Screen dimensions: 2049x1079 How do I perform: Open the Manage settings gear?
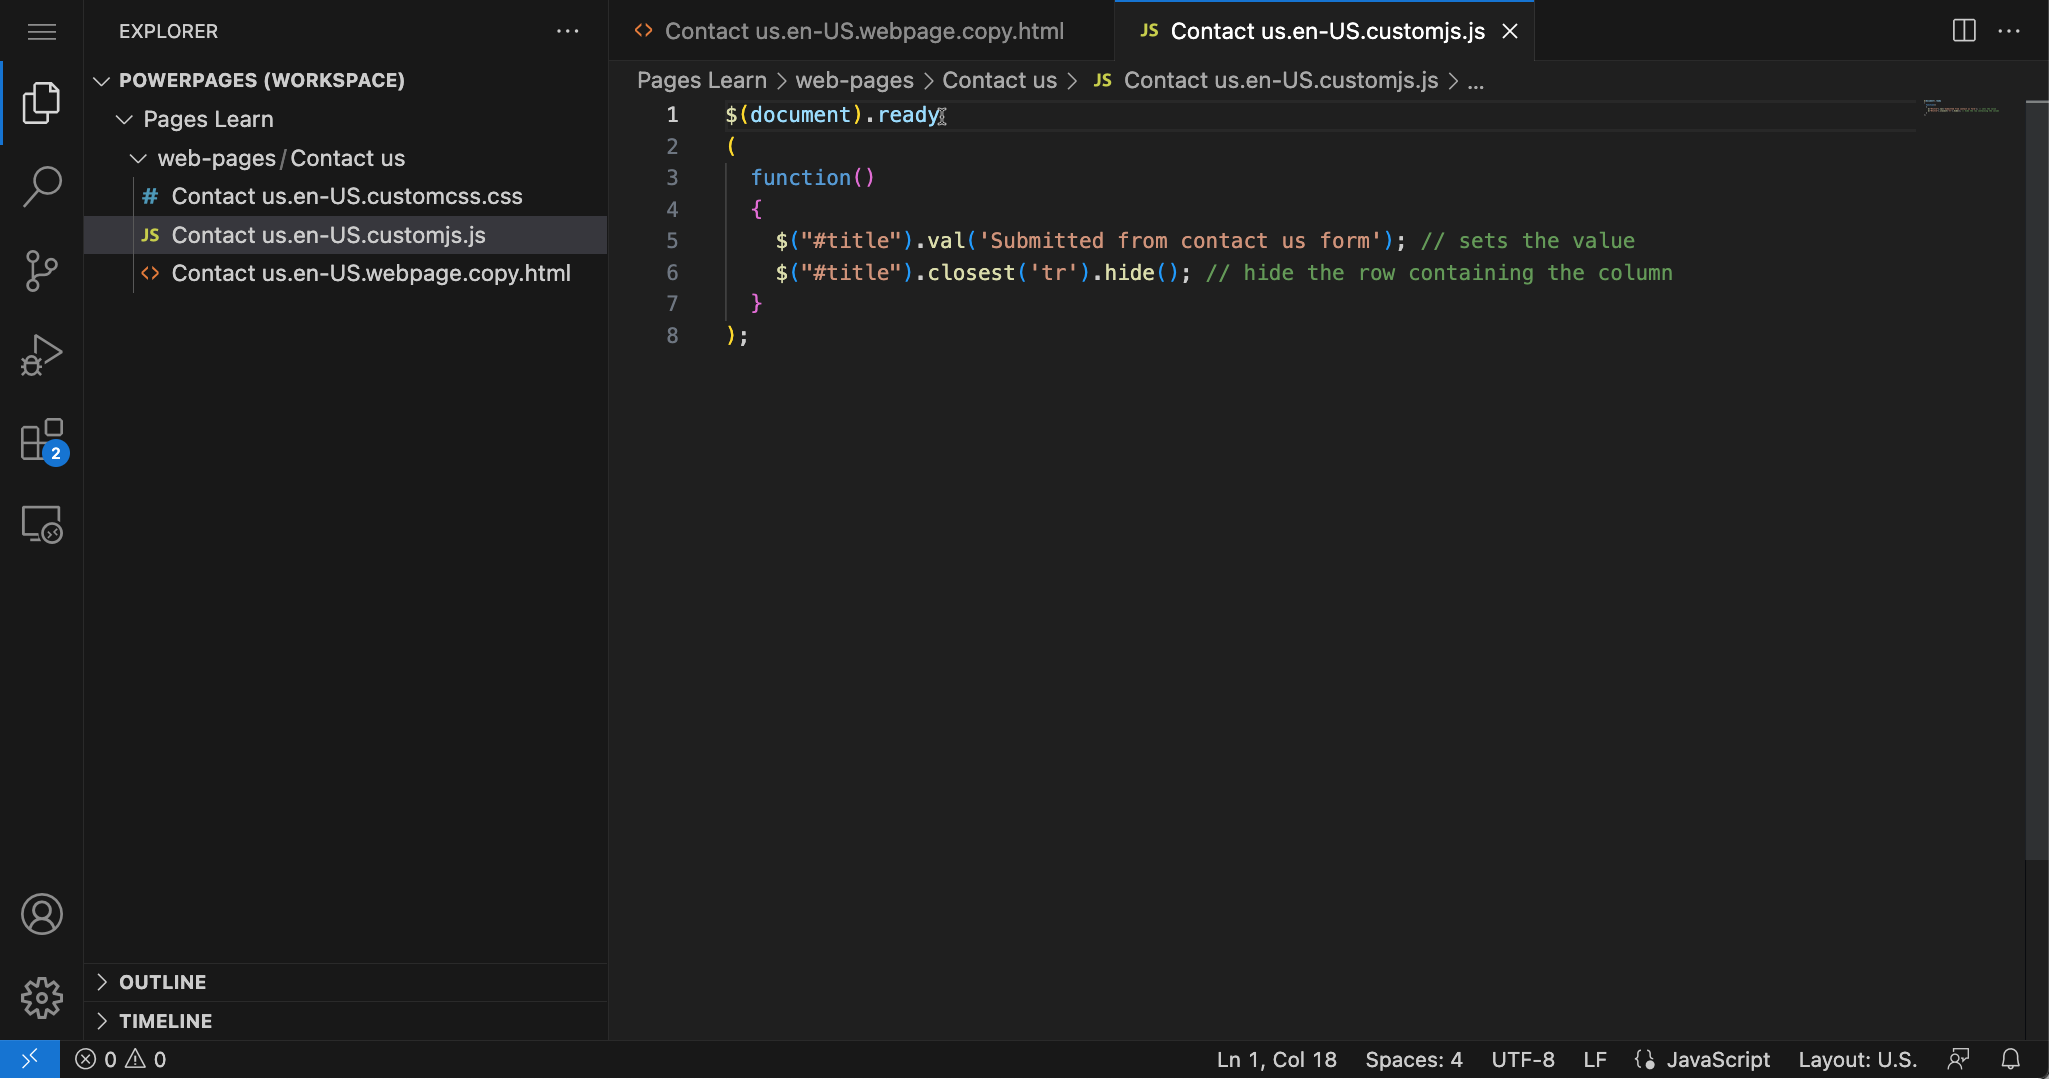(x=42, y=997)
